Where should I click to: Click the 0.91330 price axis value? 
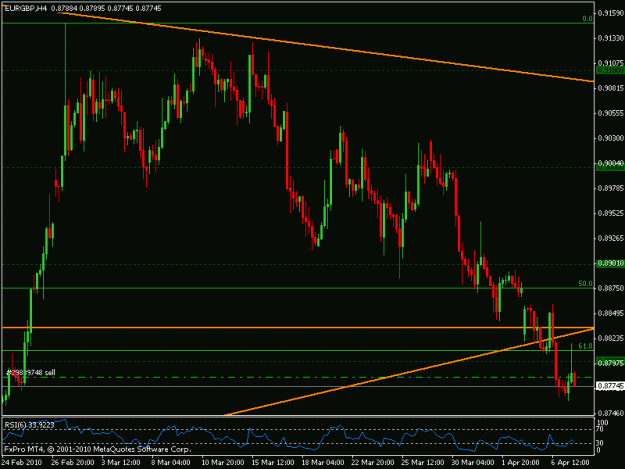tap(611, 38)
